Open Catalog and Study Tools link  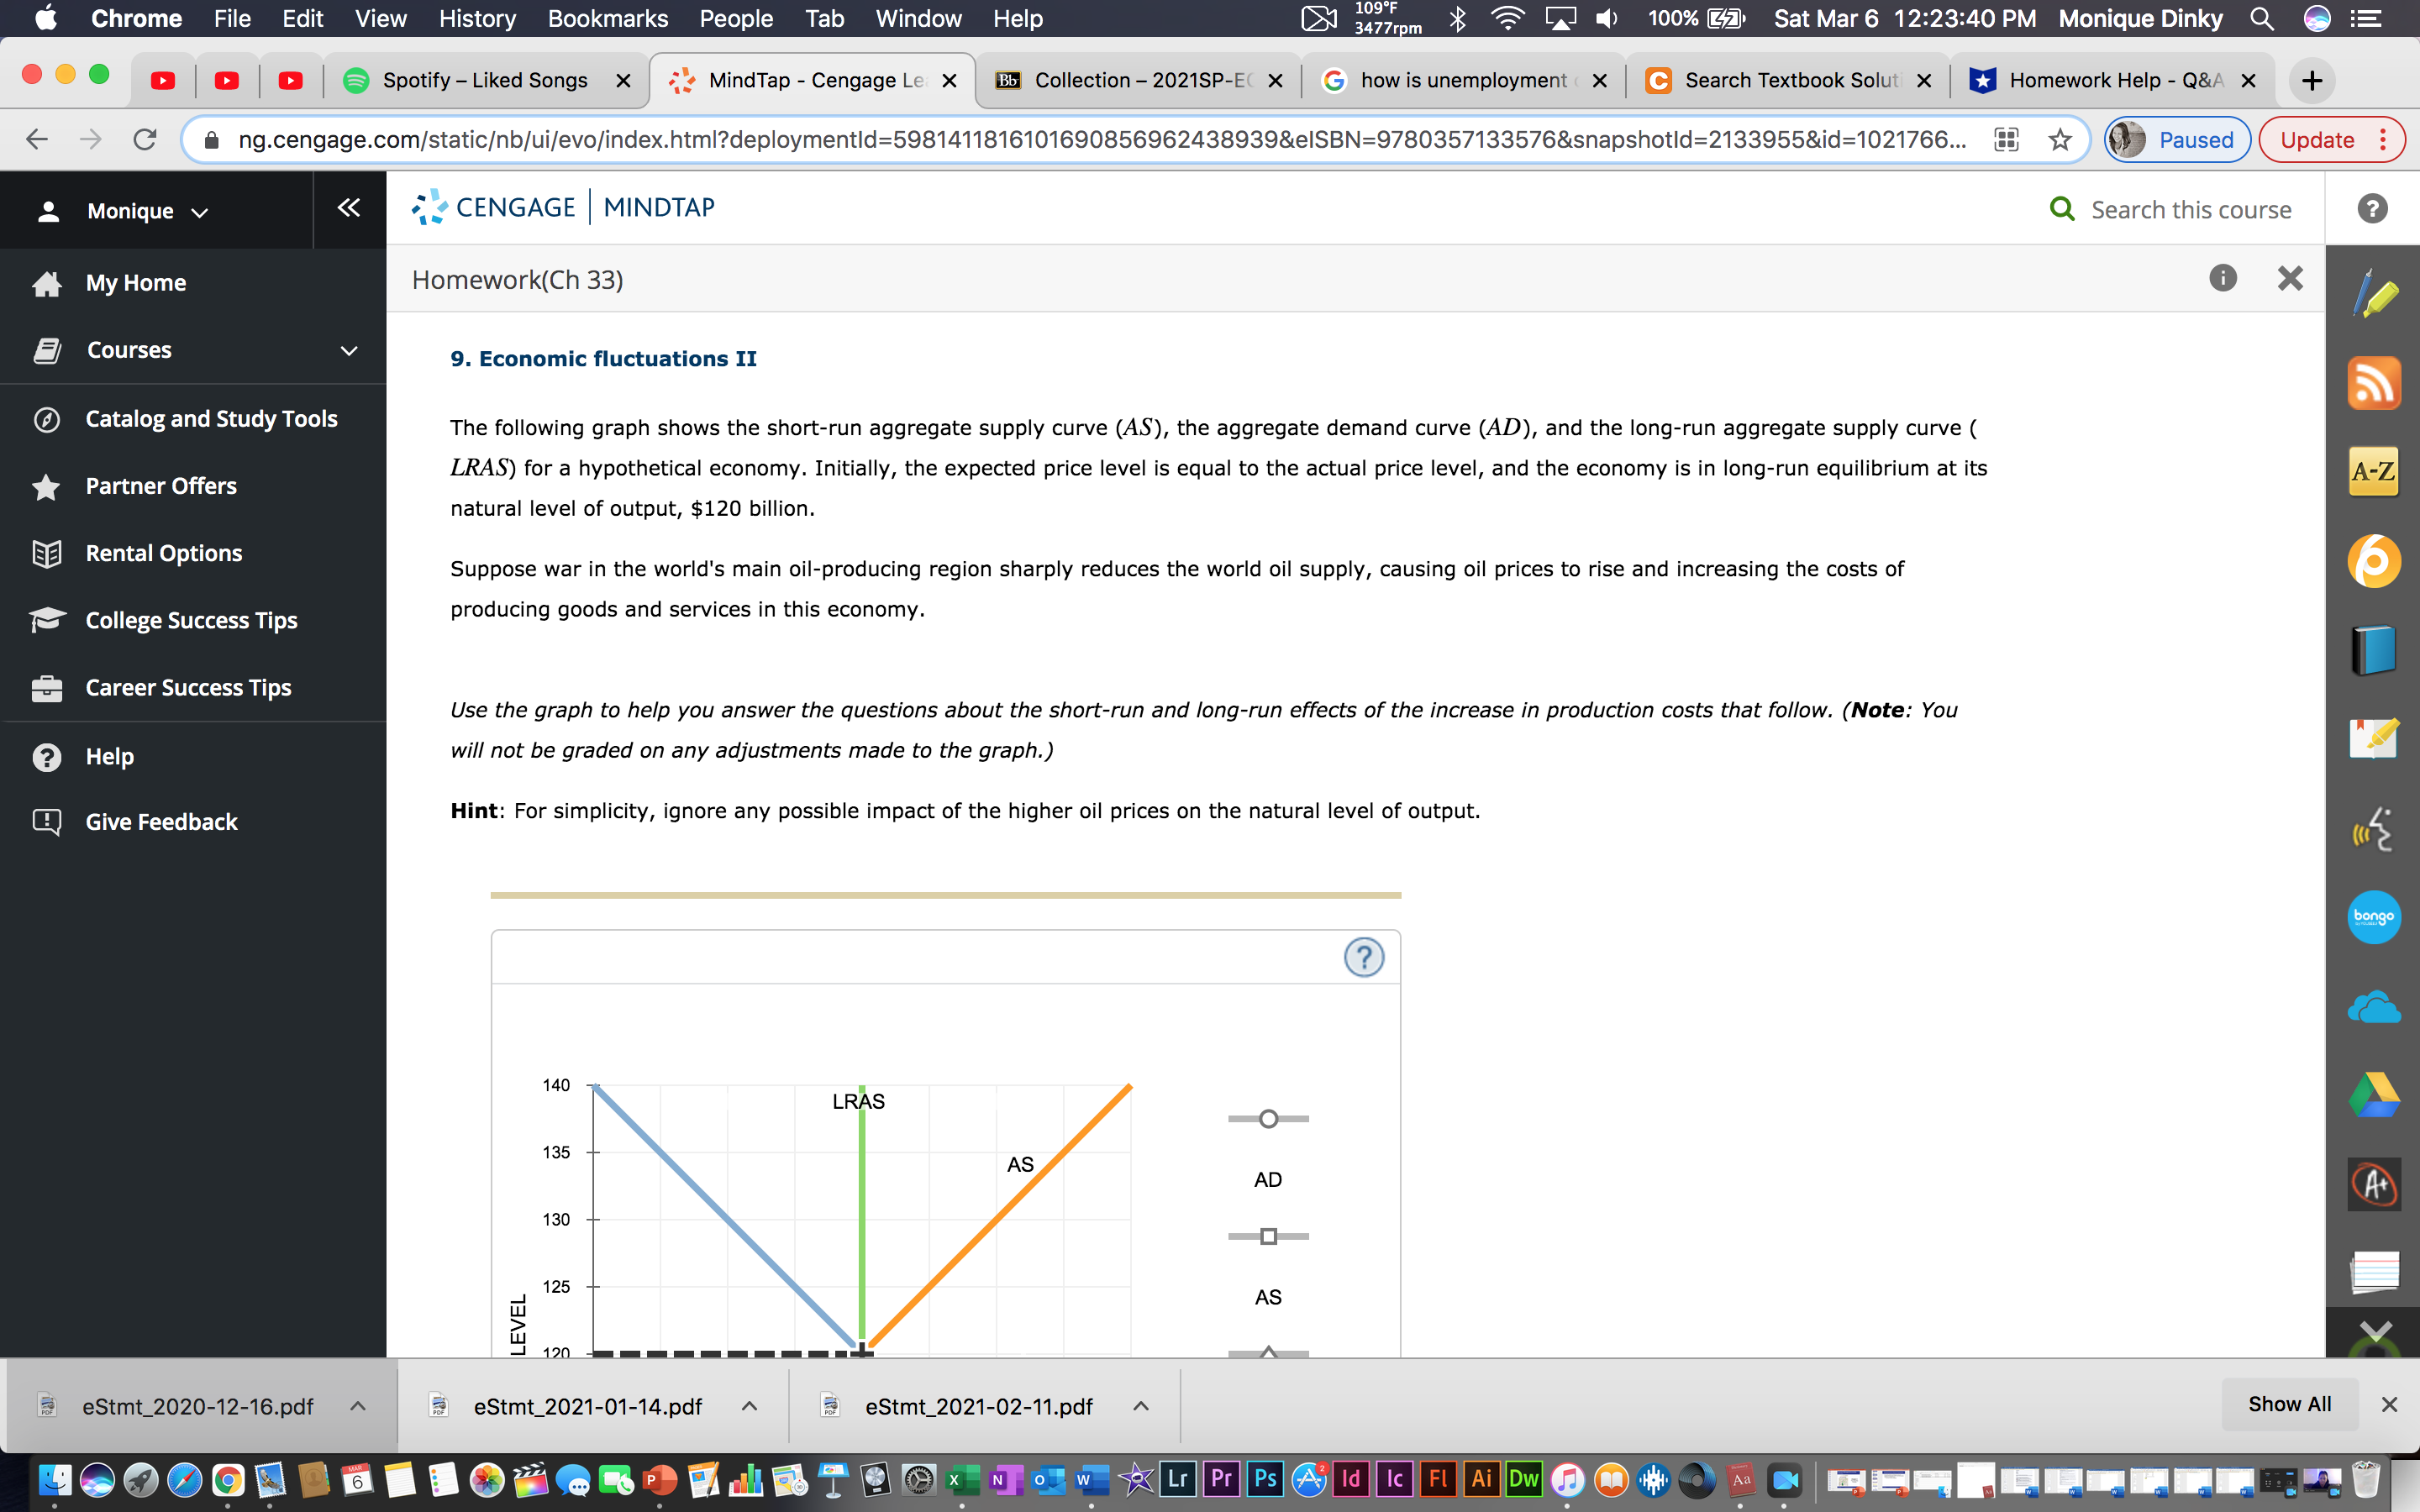(211, 418)
